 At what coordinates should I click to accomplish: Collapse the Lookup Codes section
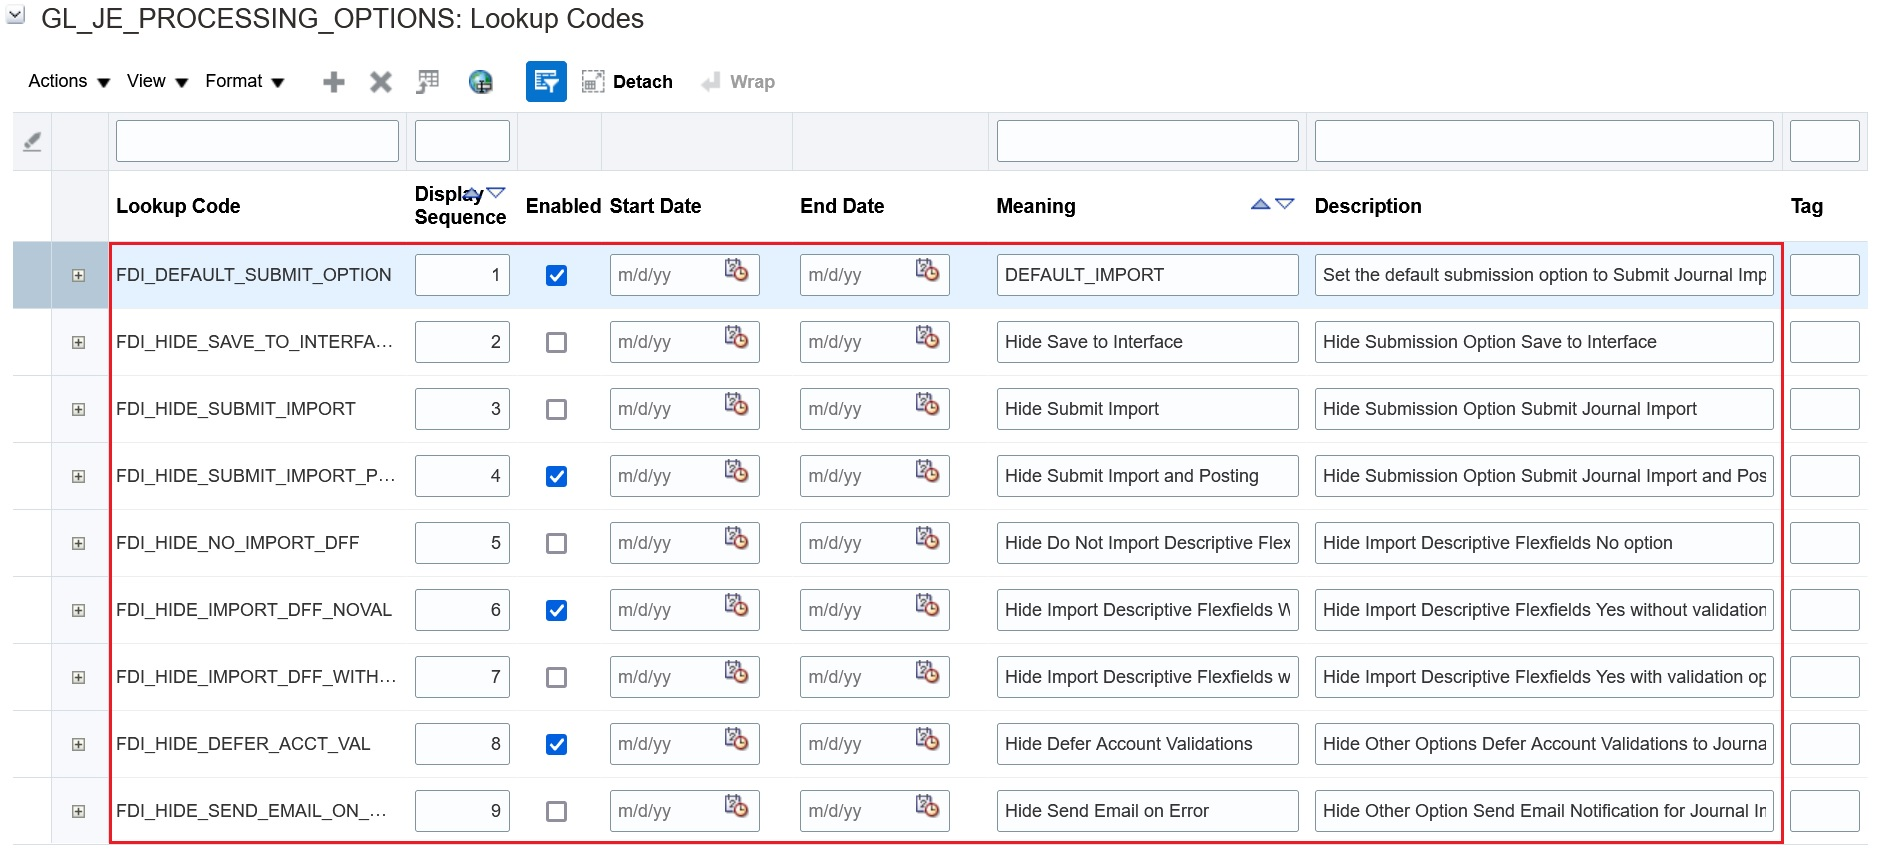tap(16, 16)
